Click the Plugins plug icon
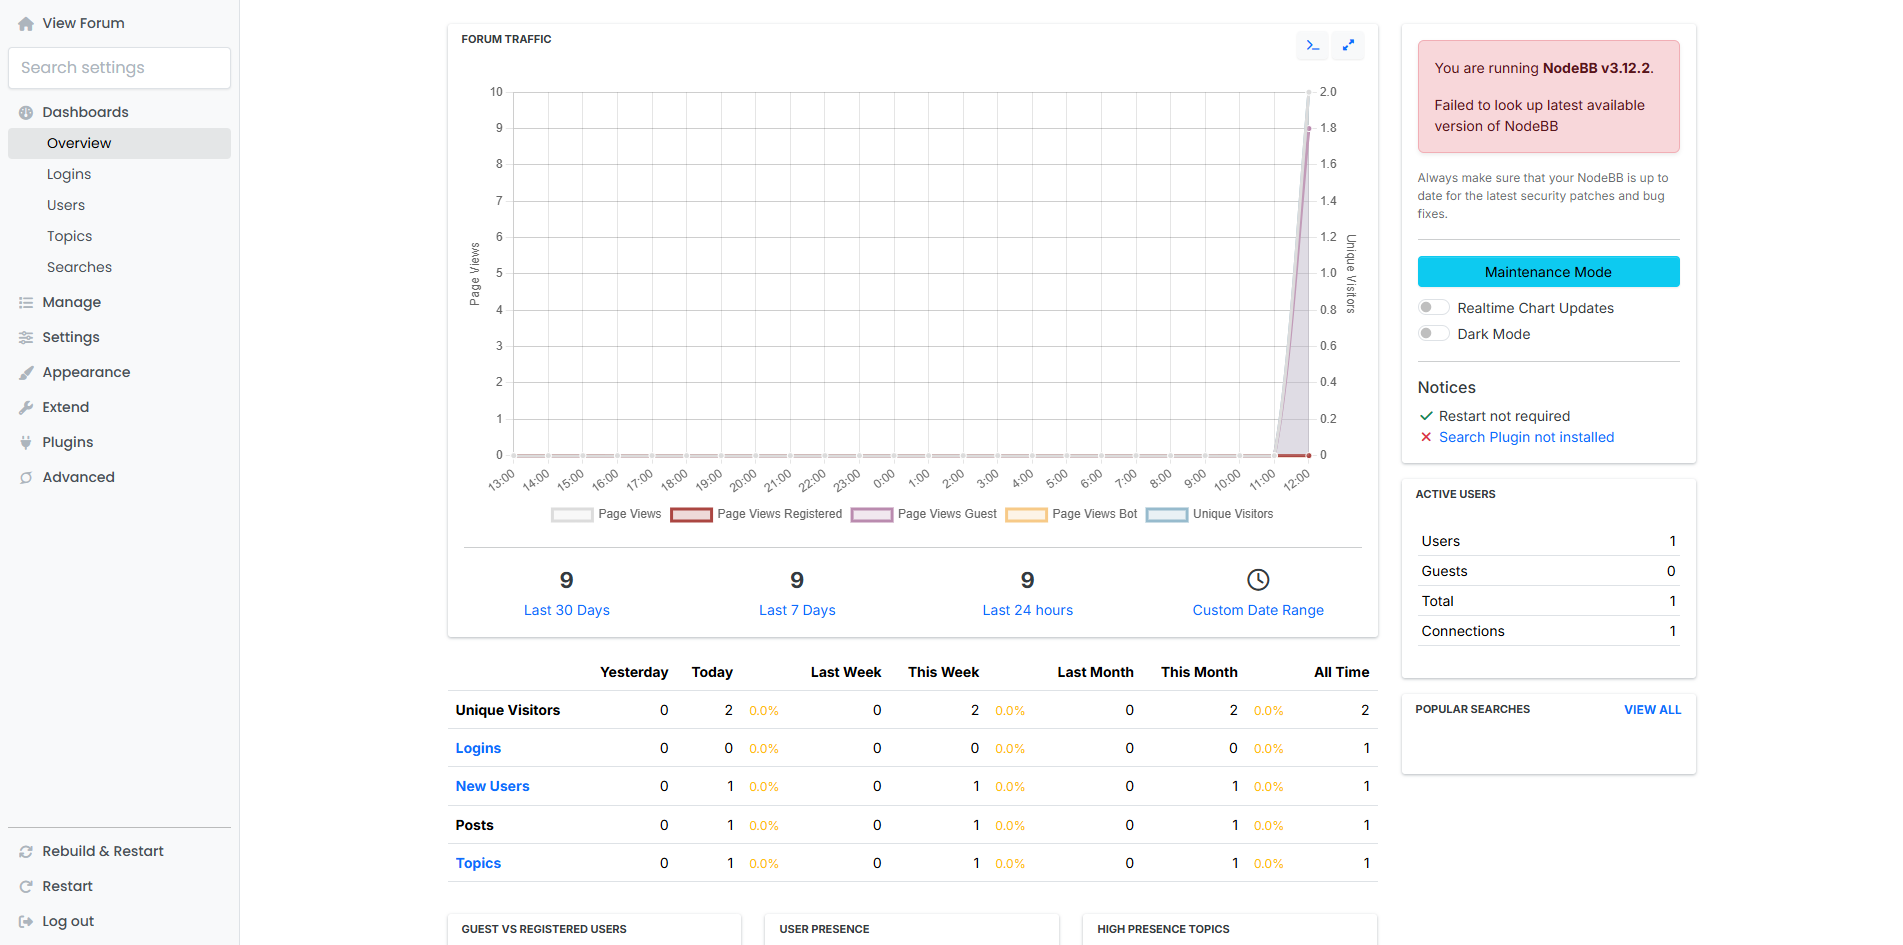1903x945 pixels. click(26, 443)
